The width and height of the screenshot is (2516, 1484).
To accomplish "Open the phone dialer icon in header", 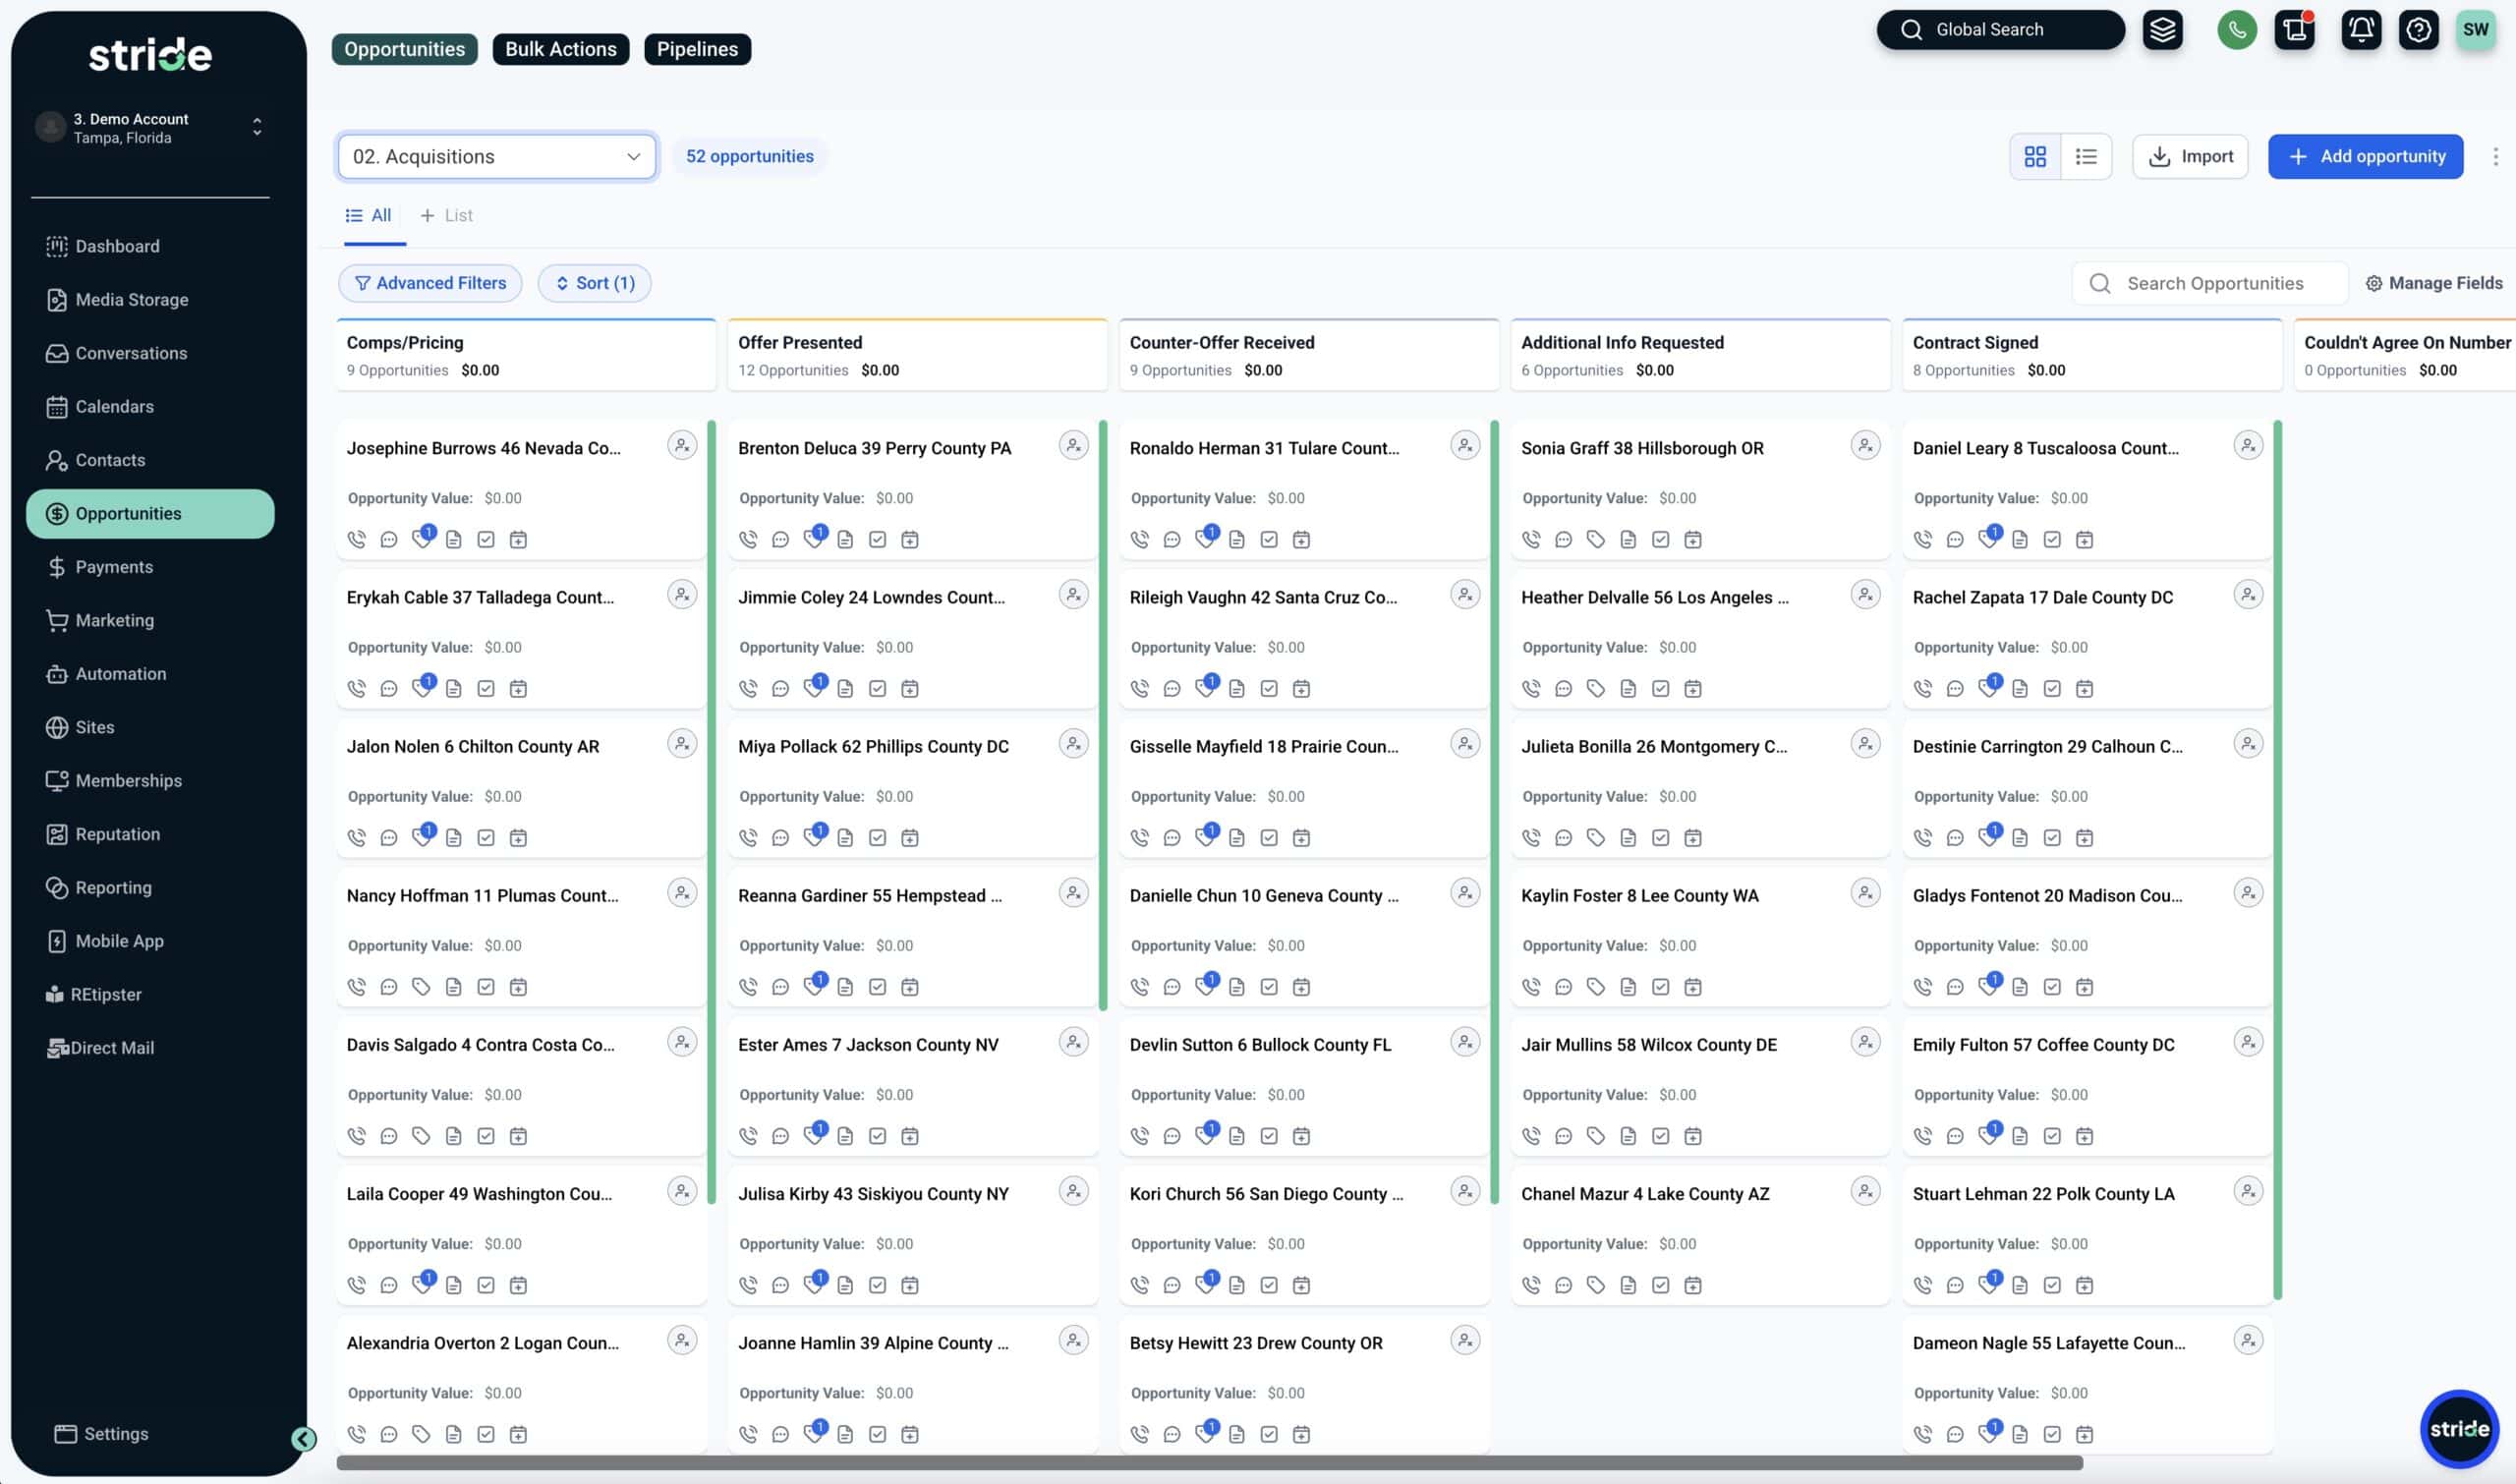I will 2237,29.
